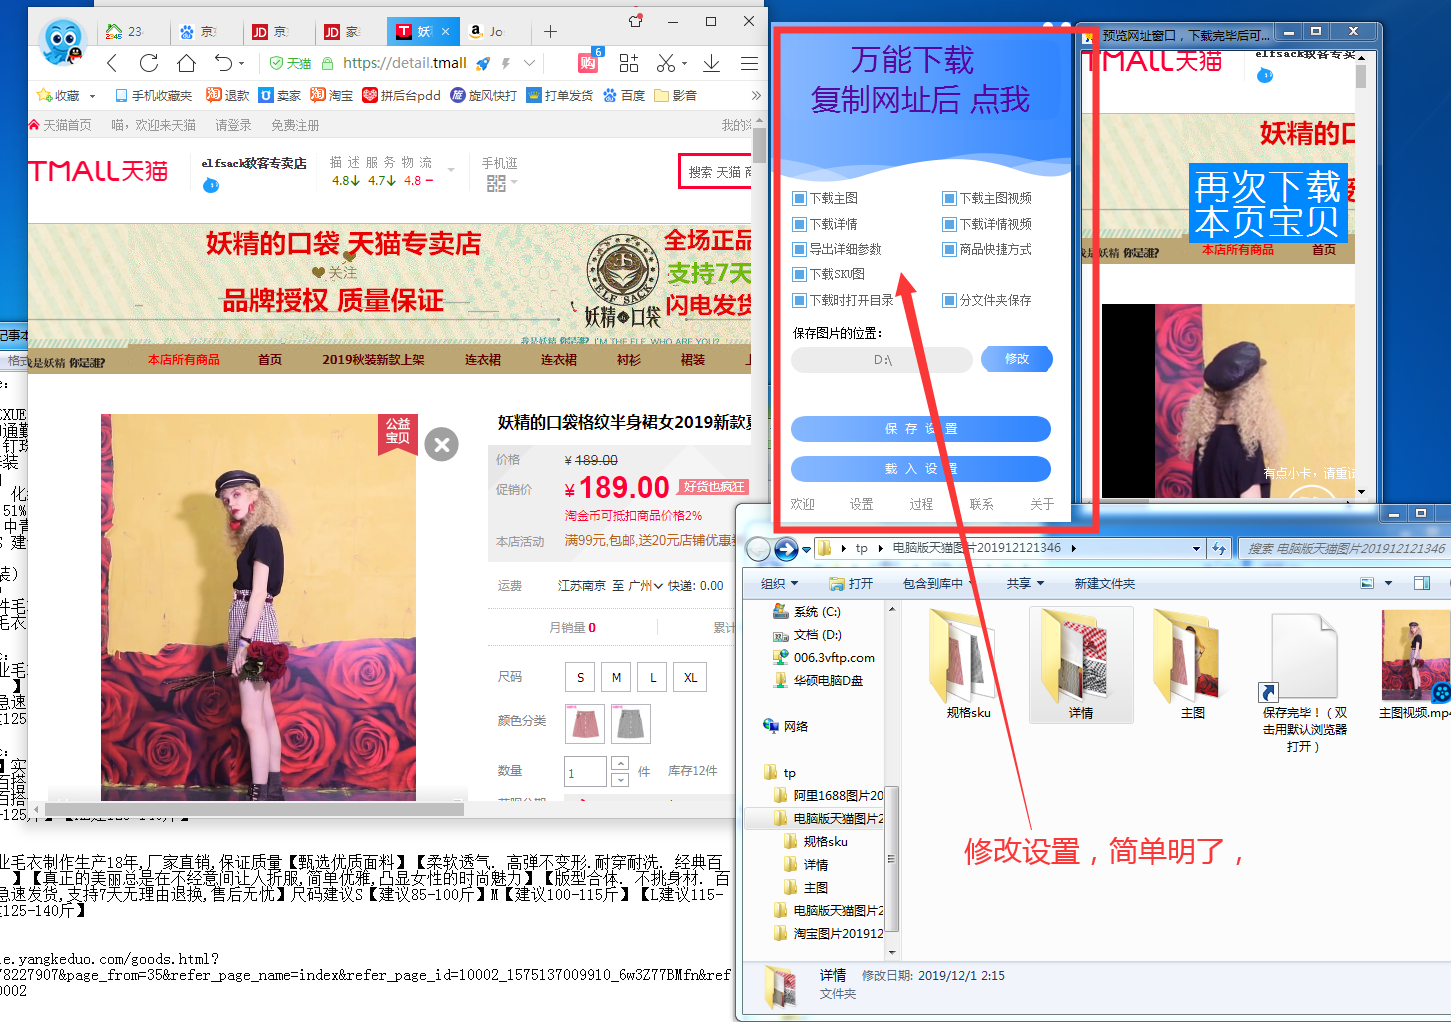The height and width of the screenshot is (1022, 1451).
Task: Toggle the 下载SKU图 checkbox
Action: coord(799,274)
